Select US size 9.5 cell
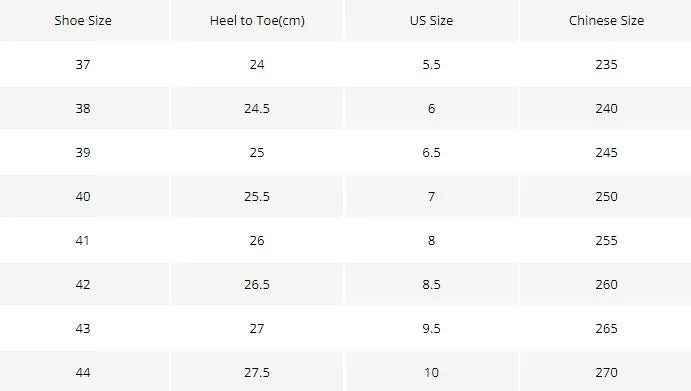Screen dimensions: 691x391 (x=431, y=328)
